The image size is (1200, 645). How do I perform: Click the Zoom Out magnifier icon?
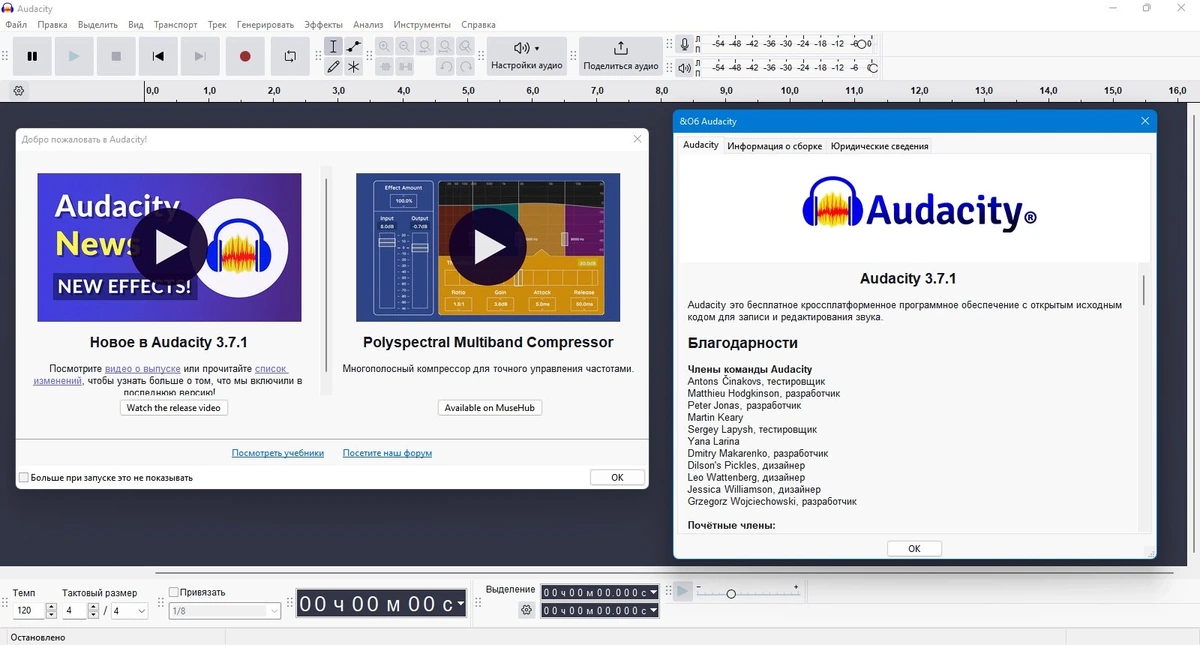click(x=405, y=47)
